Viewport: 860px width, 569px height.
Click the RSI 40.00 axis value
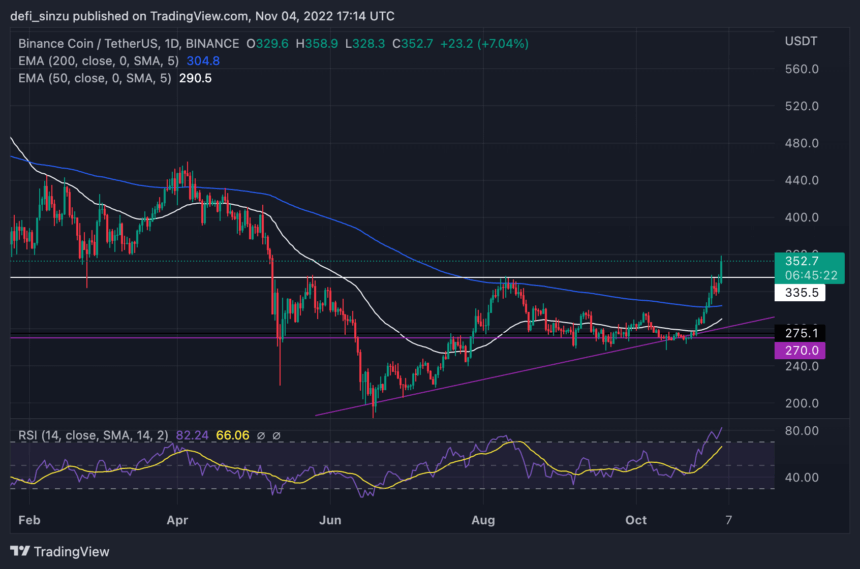point(802,477)
